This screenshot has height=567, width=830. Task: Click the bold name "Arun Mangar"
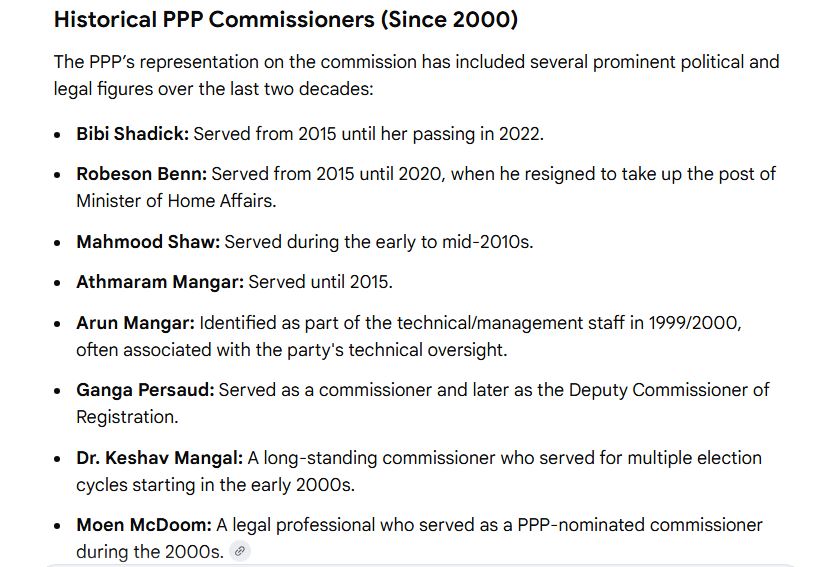[135, 323]
